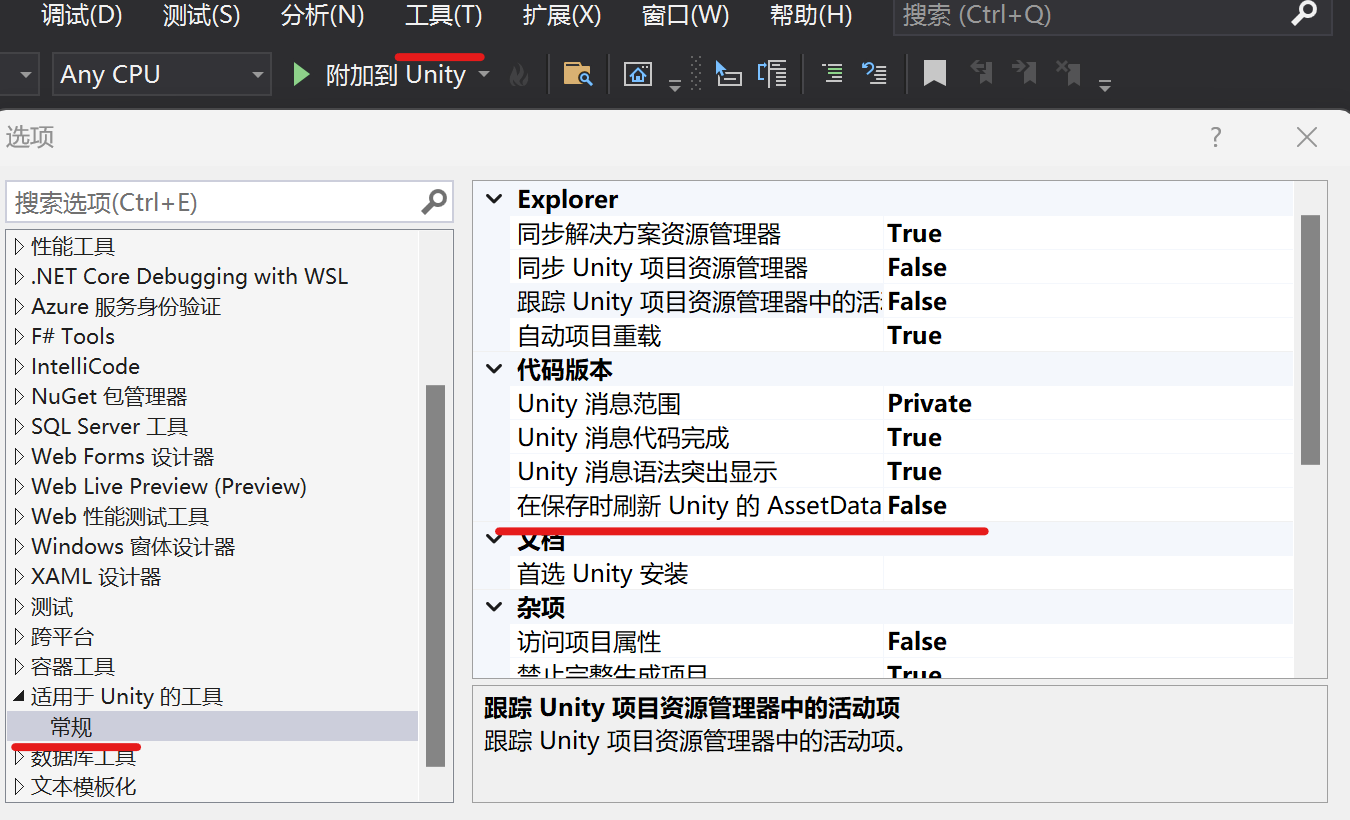Click the previous bookmark arrow icon
This screenshot has height=820, width=1350.
[980, 73]
